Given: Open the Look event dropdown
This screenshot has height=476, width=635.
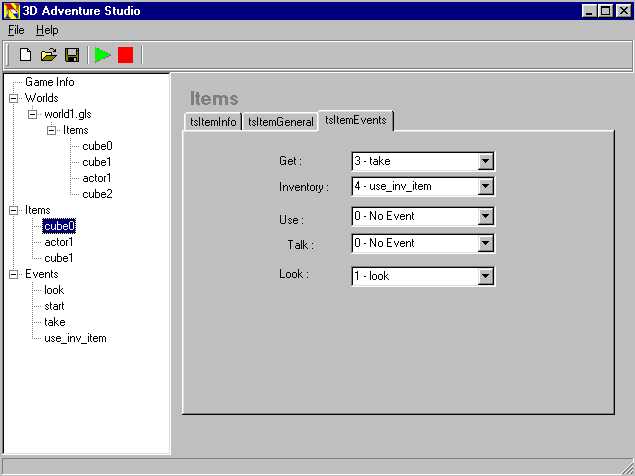Looking at the screenshot, I should pos(485,276).
